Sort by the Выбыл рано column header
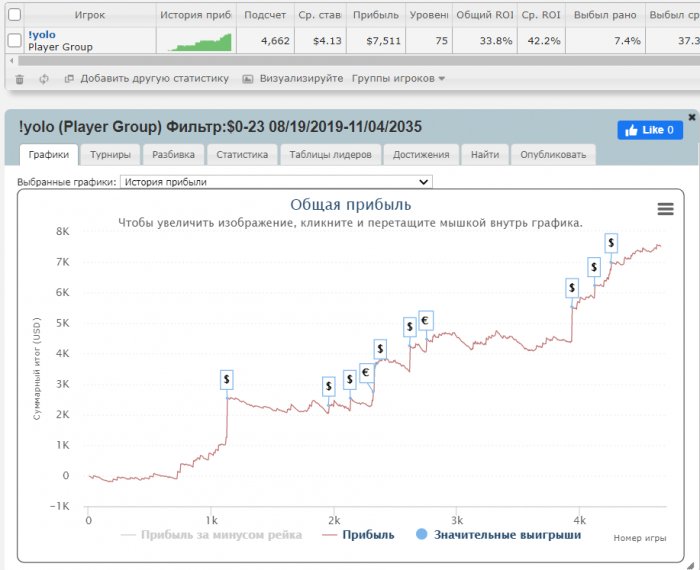Screen dimensions: 700x570 coord(605,15)
